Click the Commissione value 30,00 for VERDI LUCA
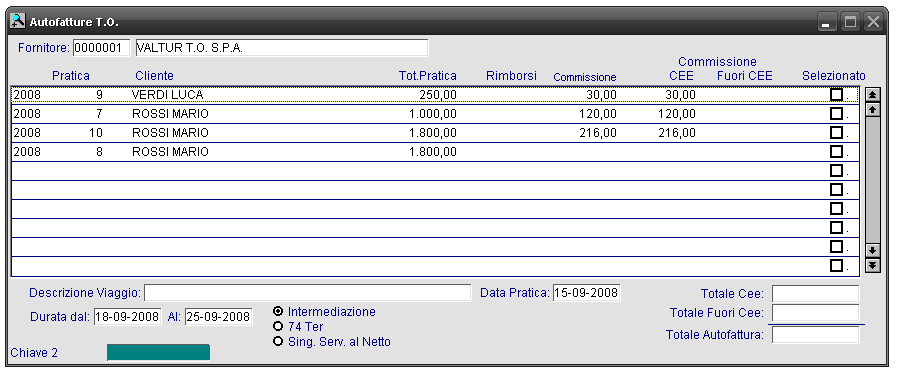Screen dimensions: 897x376 (601, 95)
